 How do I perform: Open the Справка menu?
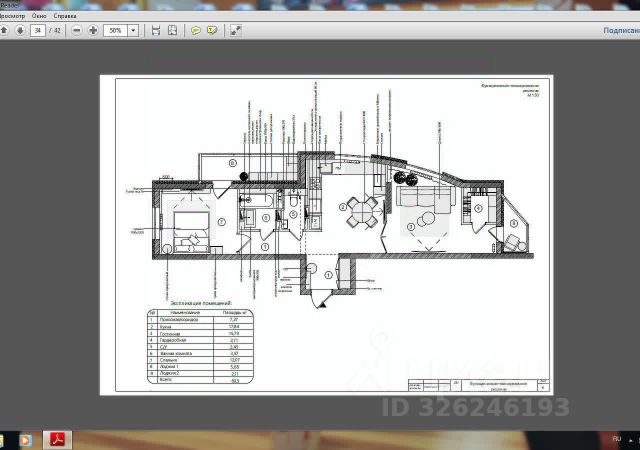click(x=65, y=16)
